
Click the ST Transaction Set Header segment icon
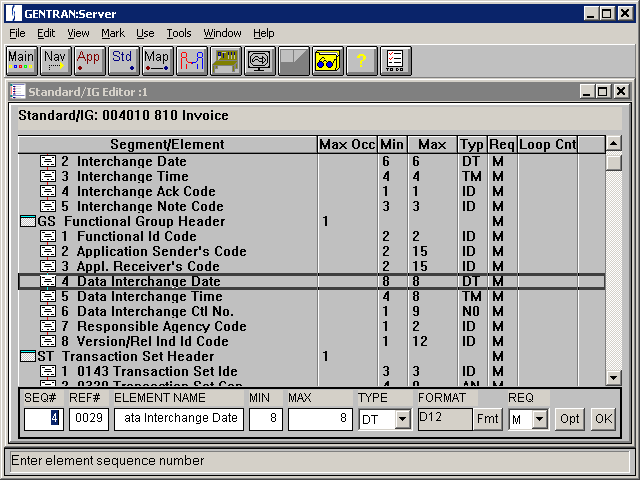coord(28,356)
